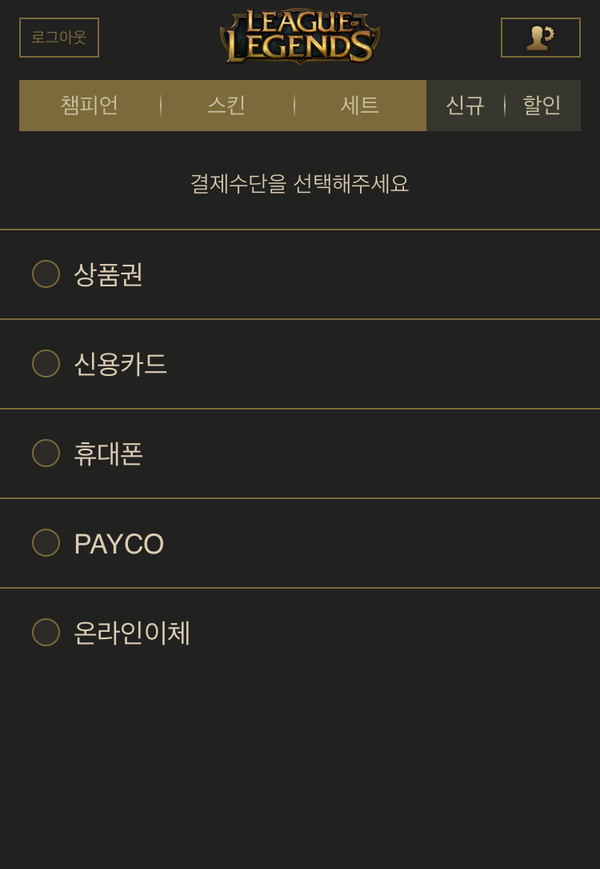Select the PAYCO radio button
600x869 pixels.
(46, 543)
